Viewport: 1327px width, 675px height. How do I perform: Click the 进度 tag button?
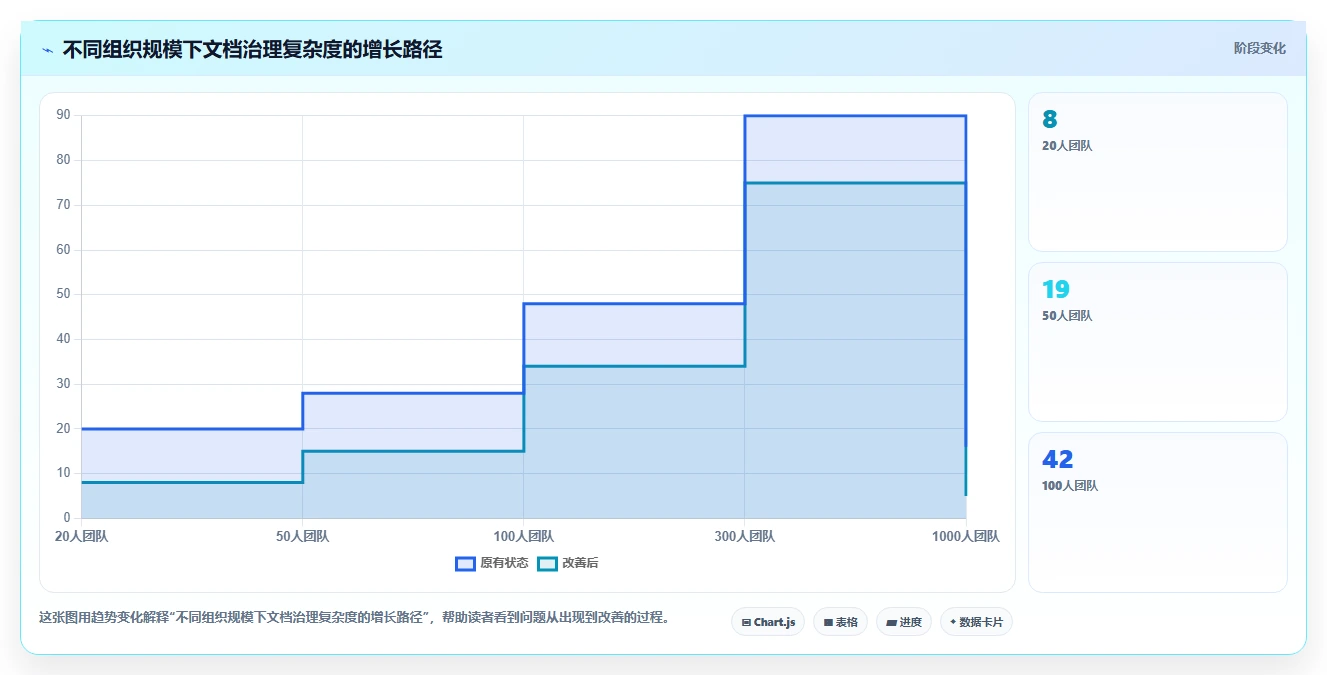[x=904, y=622]
